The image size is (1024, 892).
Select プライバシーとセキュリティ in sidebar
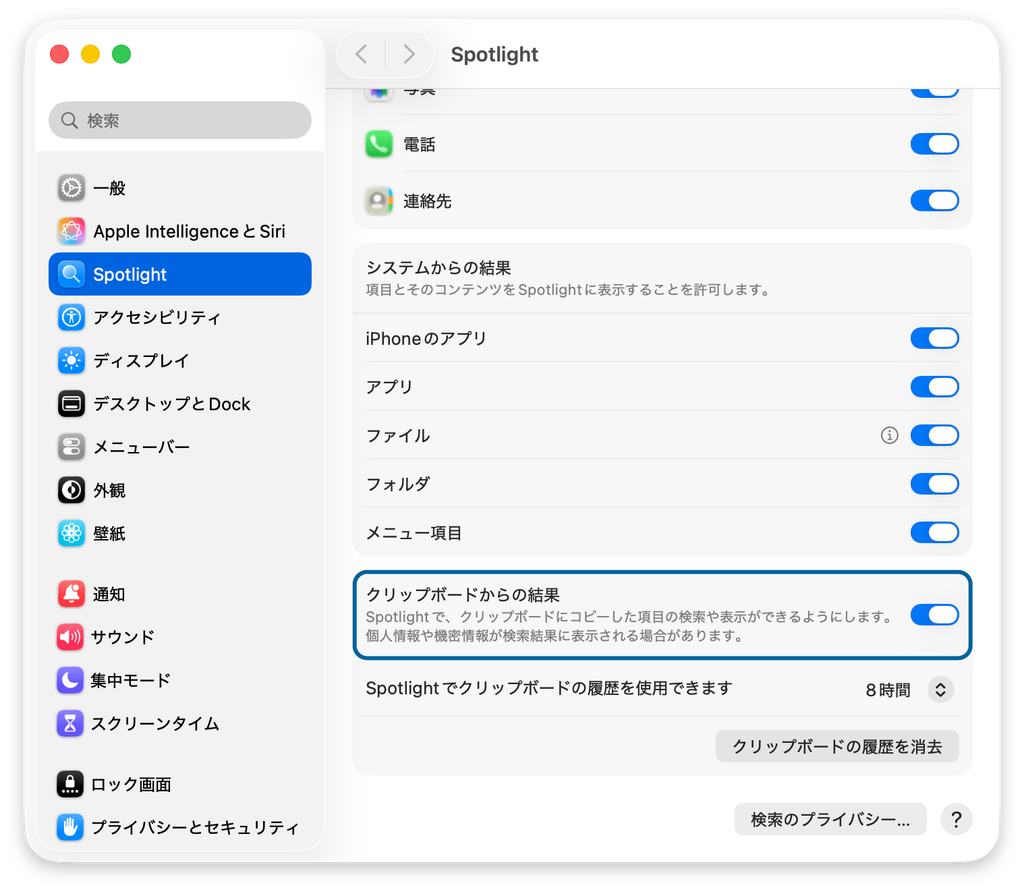point(180,827)
